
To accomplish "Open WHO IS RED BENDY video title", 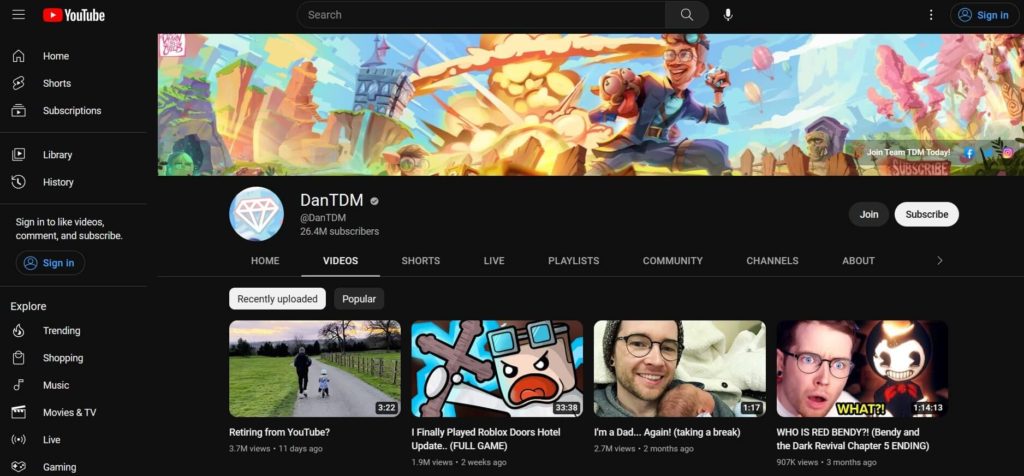I will pyautogui.click(x=852, y=439).
